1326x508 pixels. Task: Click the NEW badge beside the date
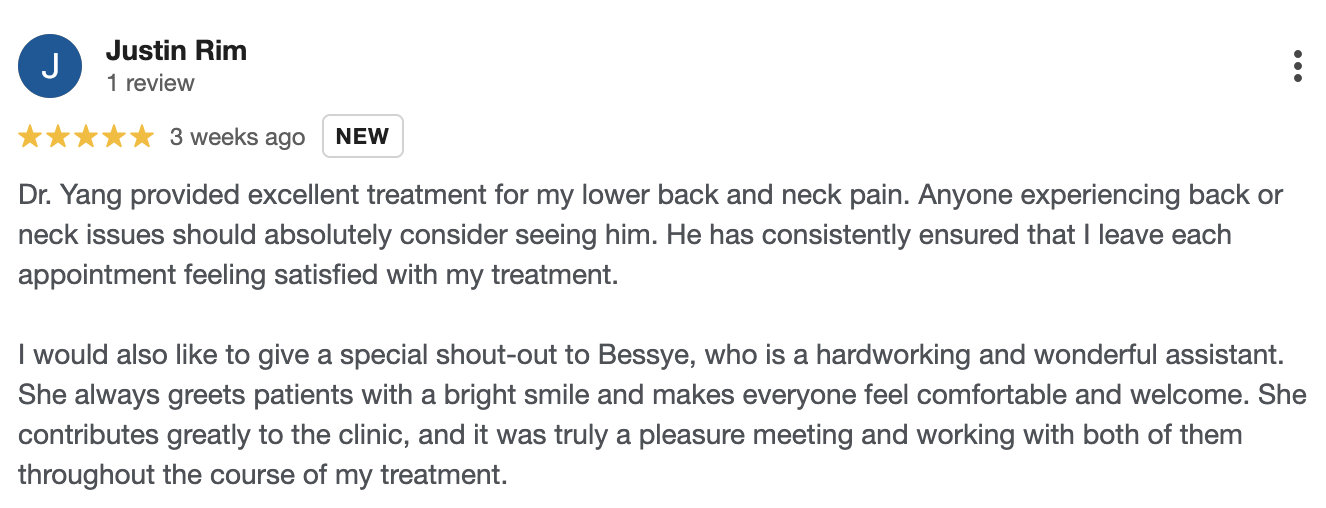[x=362, y=137]
